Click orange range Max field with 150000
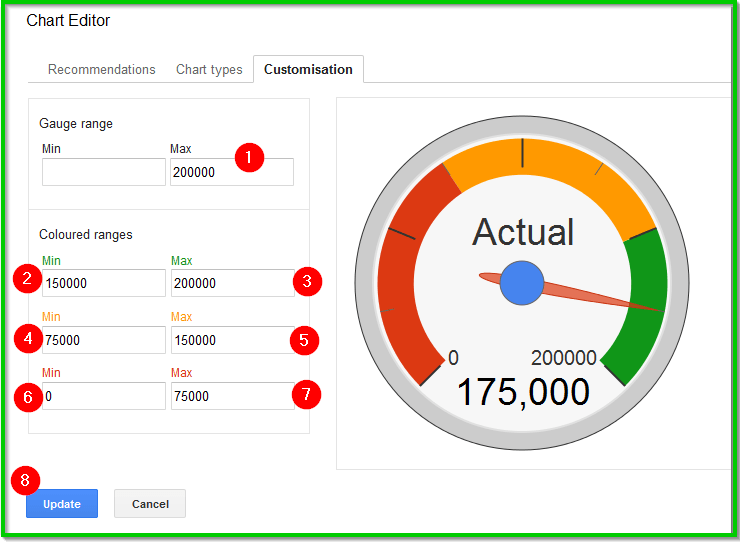This screenshot has width=740, height=542. pyautogui.click(x=231, y=340)
